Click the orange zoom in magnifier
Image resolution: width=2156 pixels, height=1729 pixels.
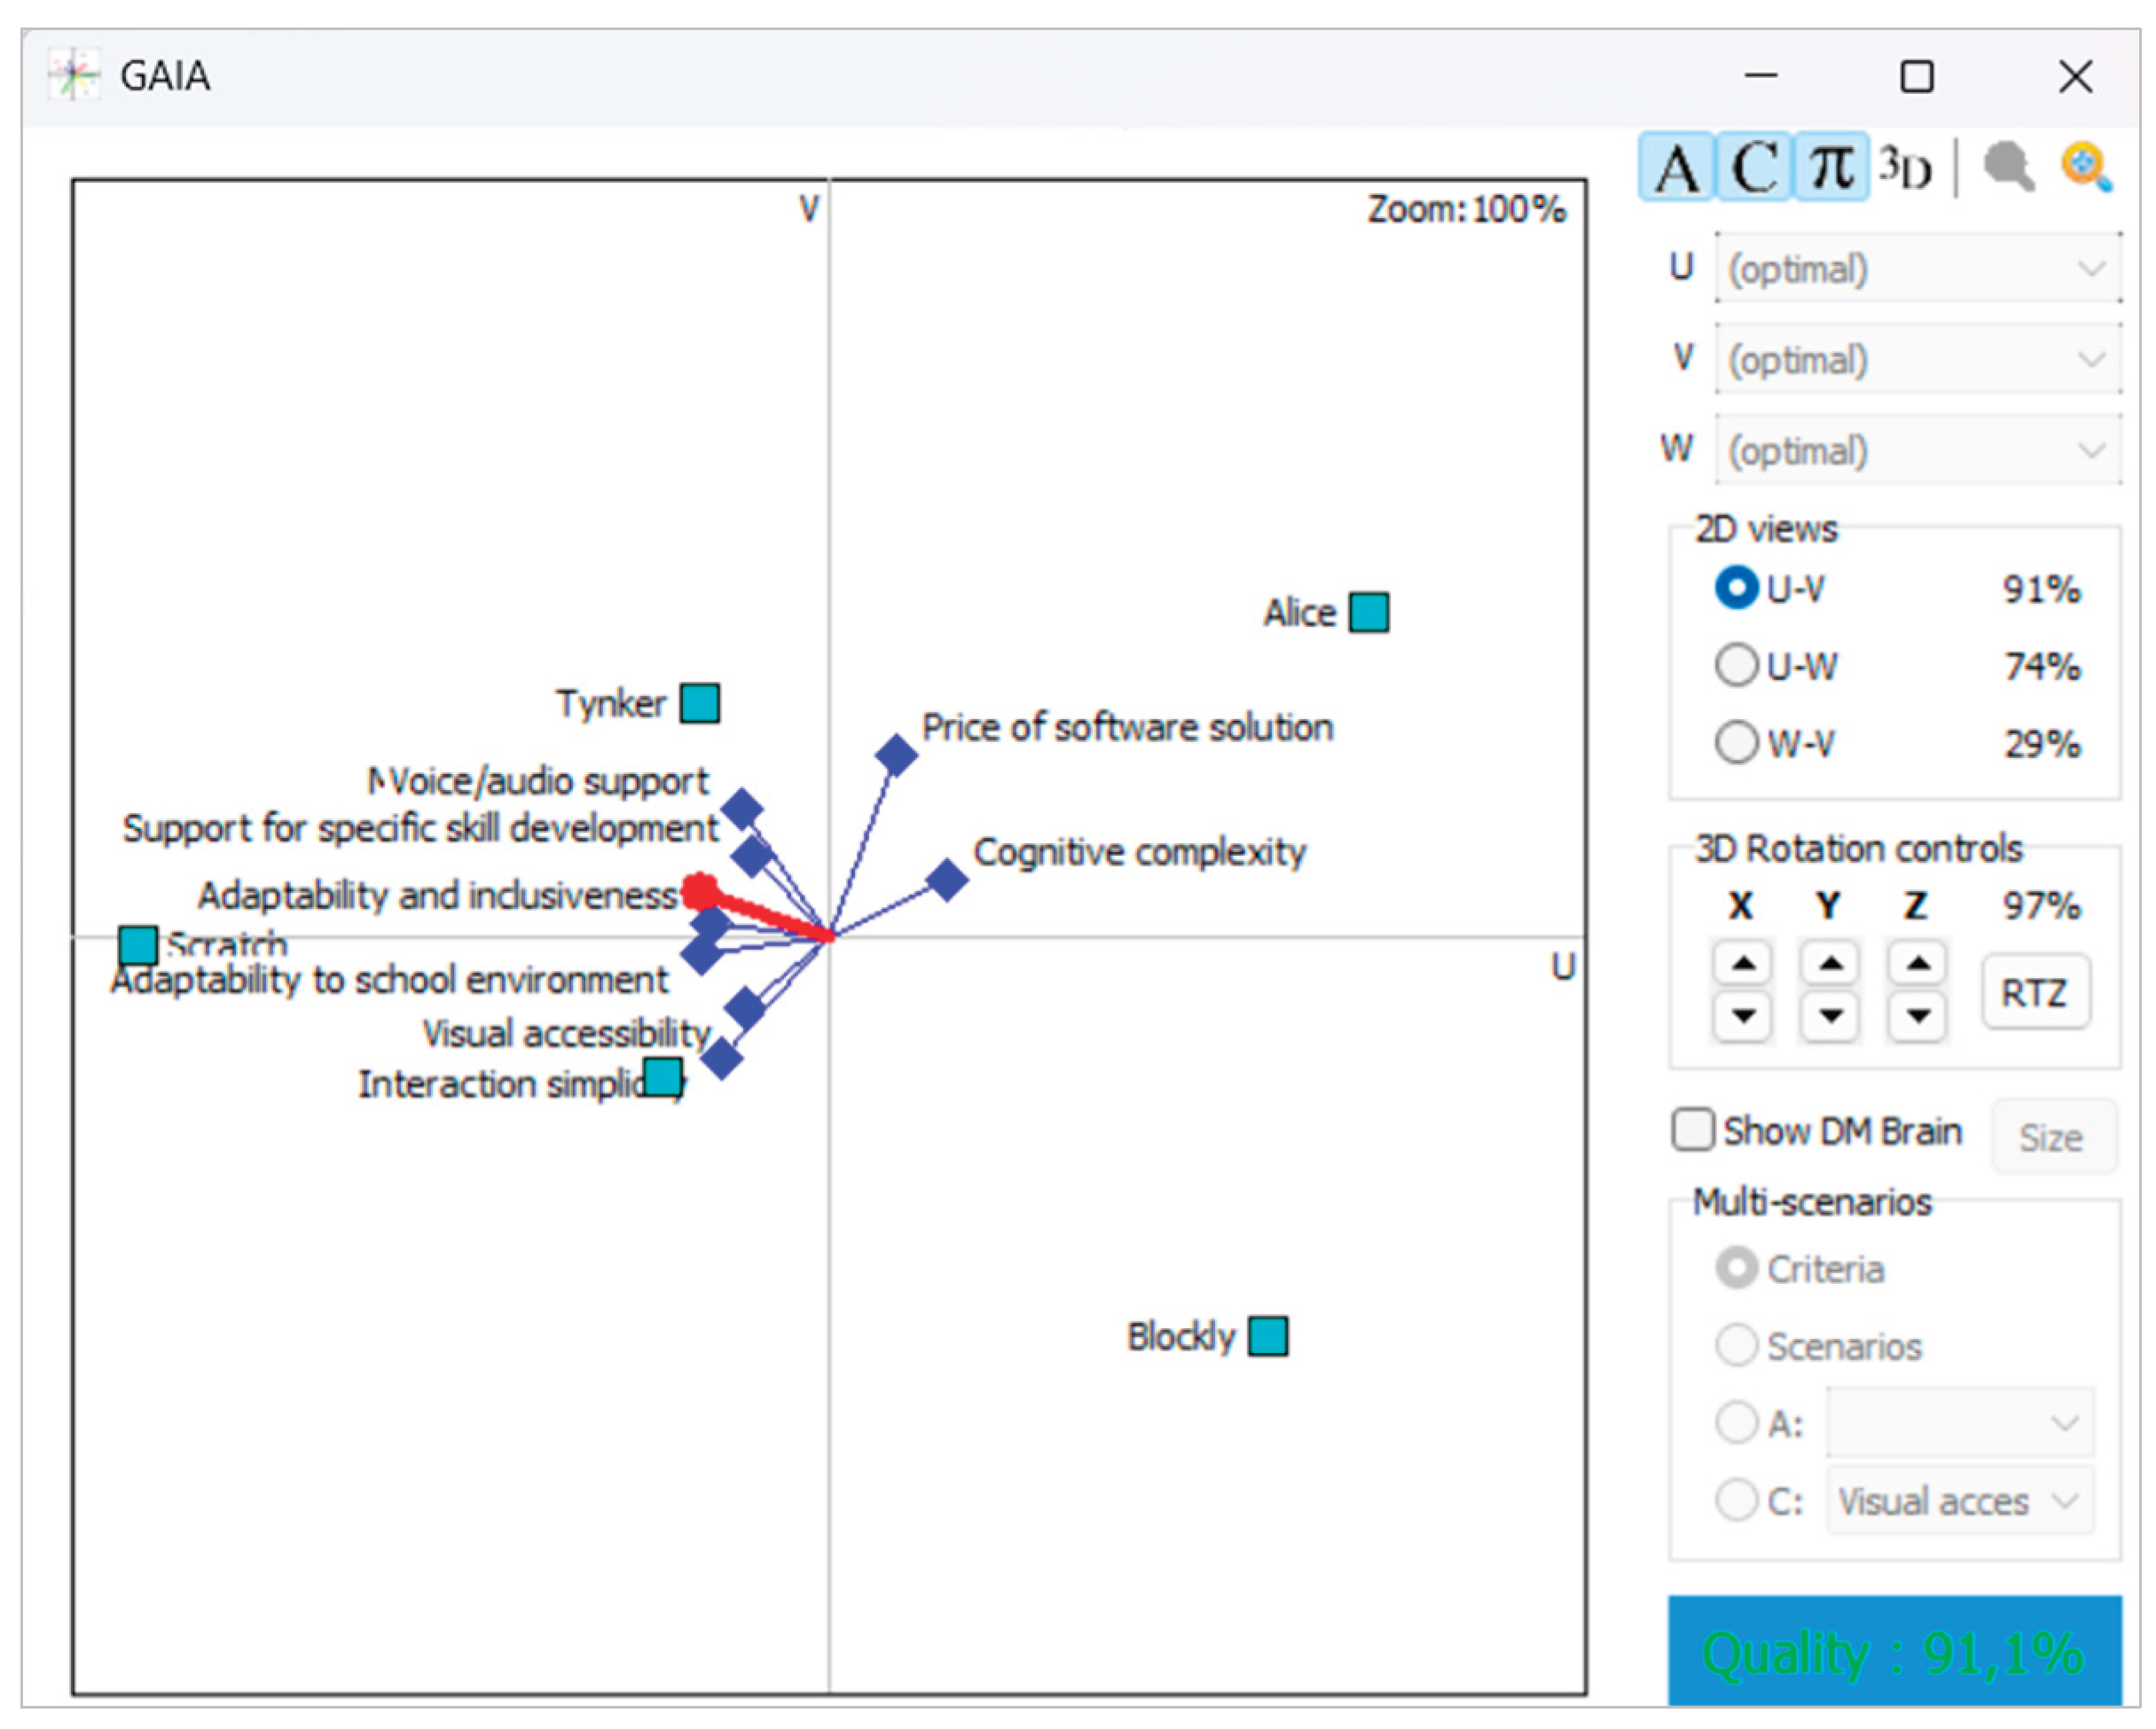coord(2087,167)
